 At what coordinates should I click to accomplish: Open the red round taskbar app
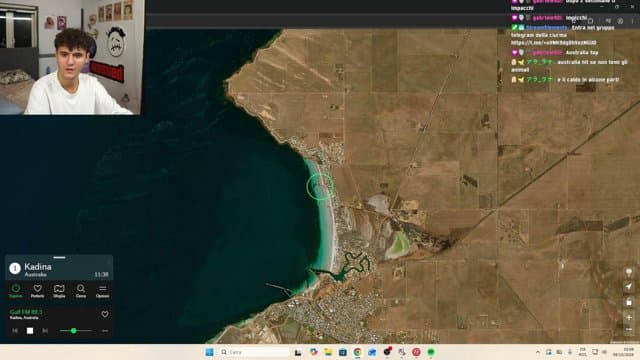coord(416,352)
